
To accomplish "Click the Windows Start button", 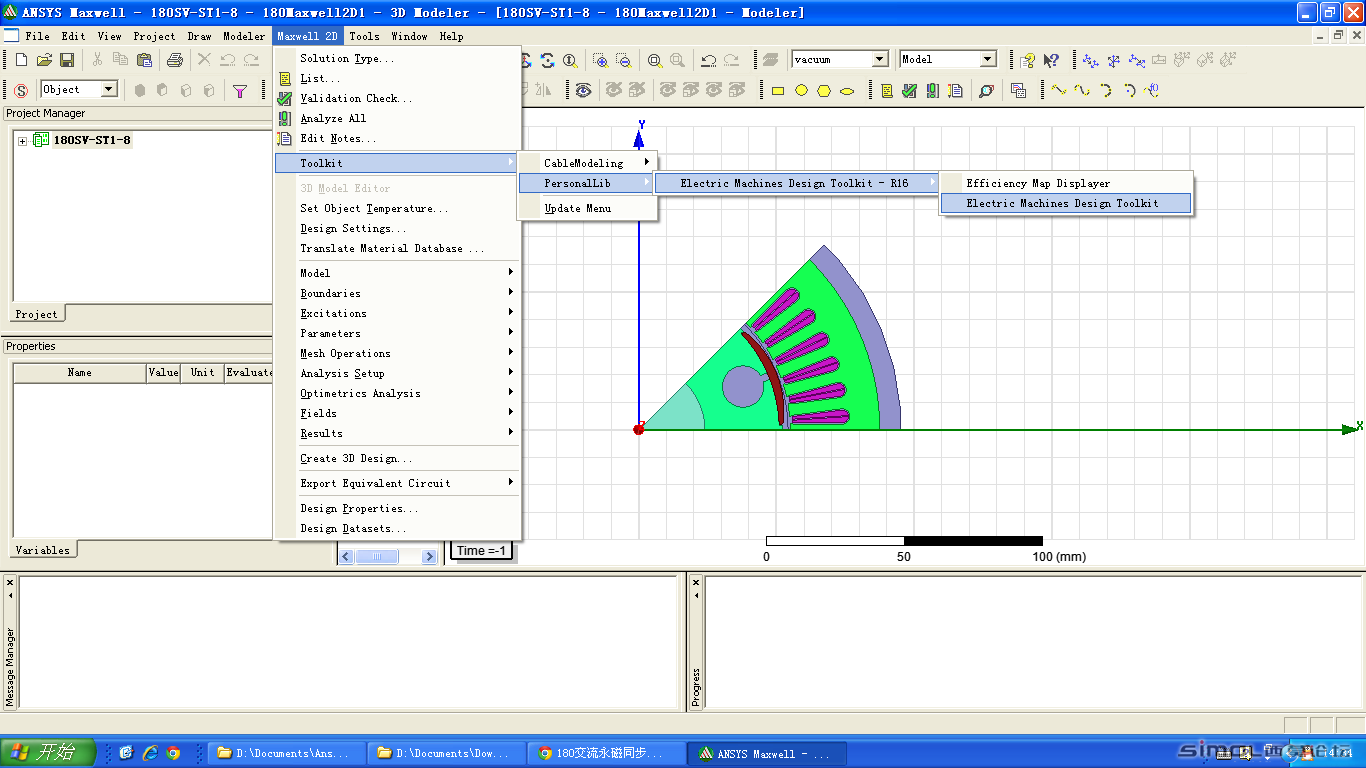I will pos(48,753).
